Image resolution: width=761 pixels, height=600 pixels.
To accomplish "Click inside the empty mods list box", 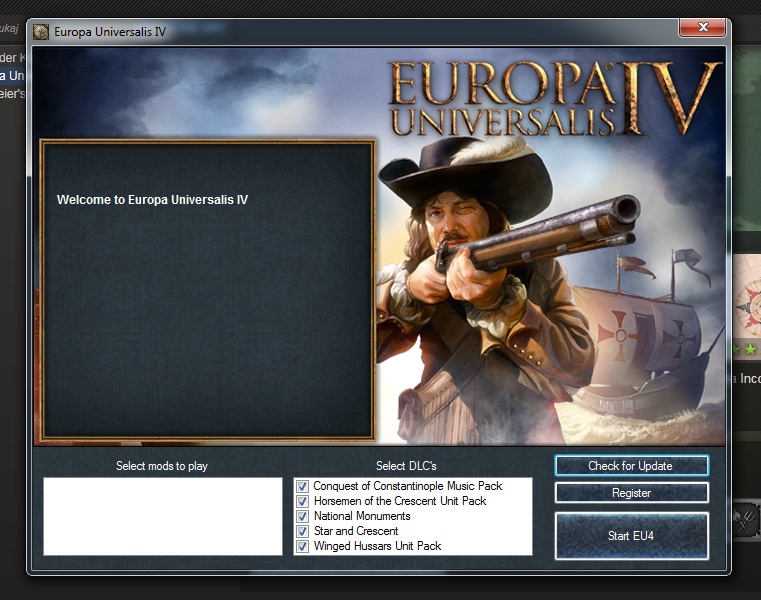I will pos(162,516).
